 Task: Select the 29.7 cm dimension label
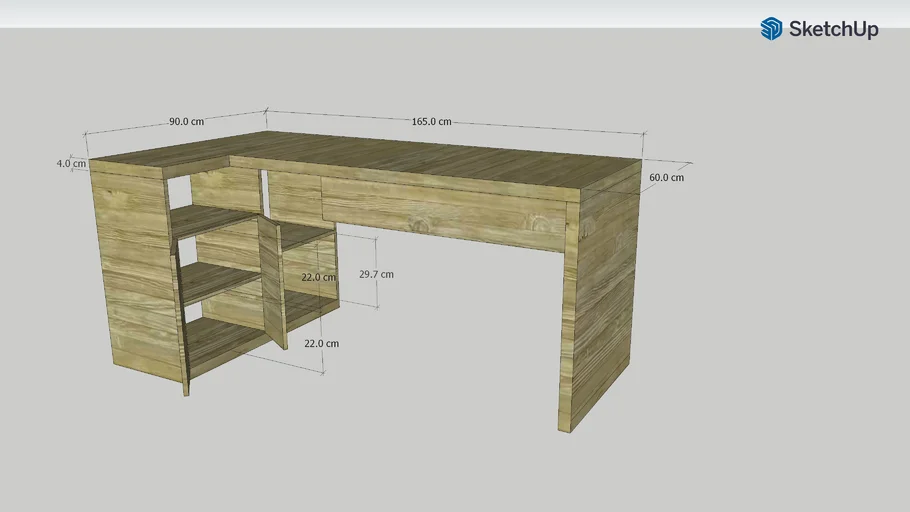coord(376,274)
